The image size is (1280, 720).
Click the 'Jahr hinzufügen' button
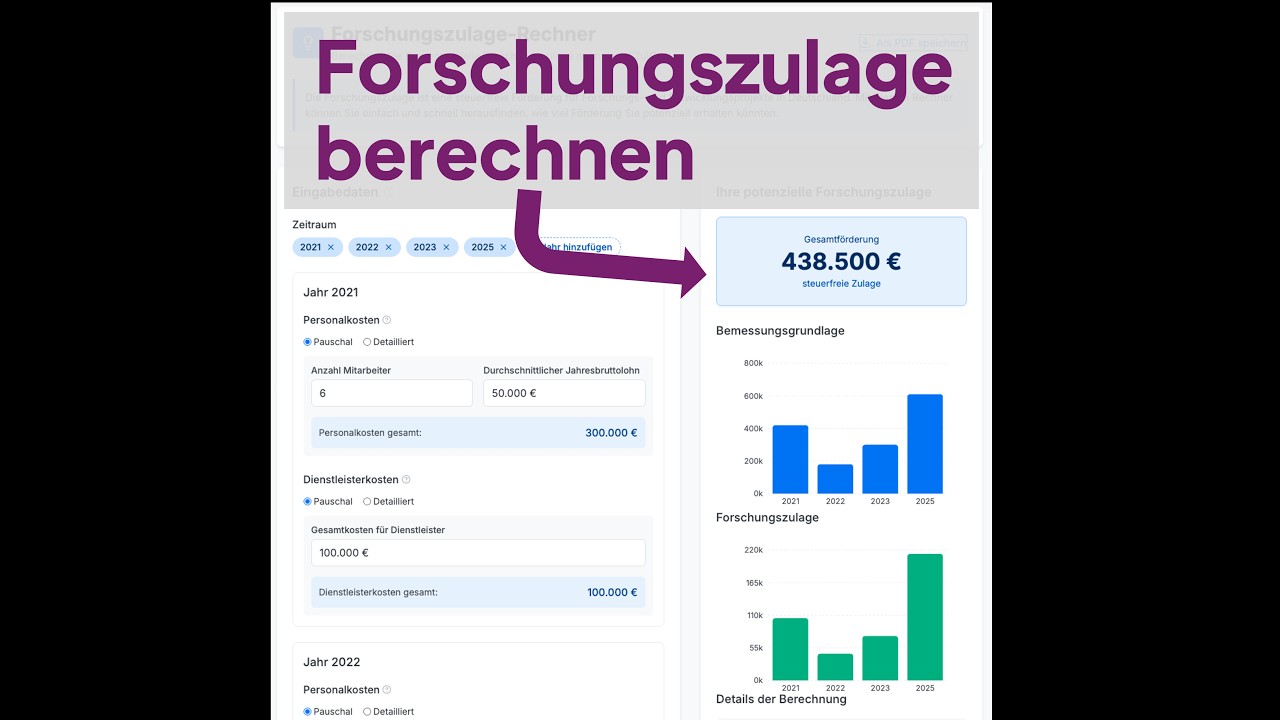[572, 247]
